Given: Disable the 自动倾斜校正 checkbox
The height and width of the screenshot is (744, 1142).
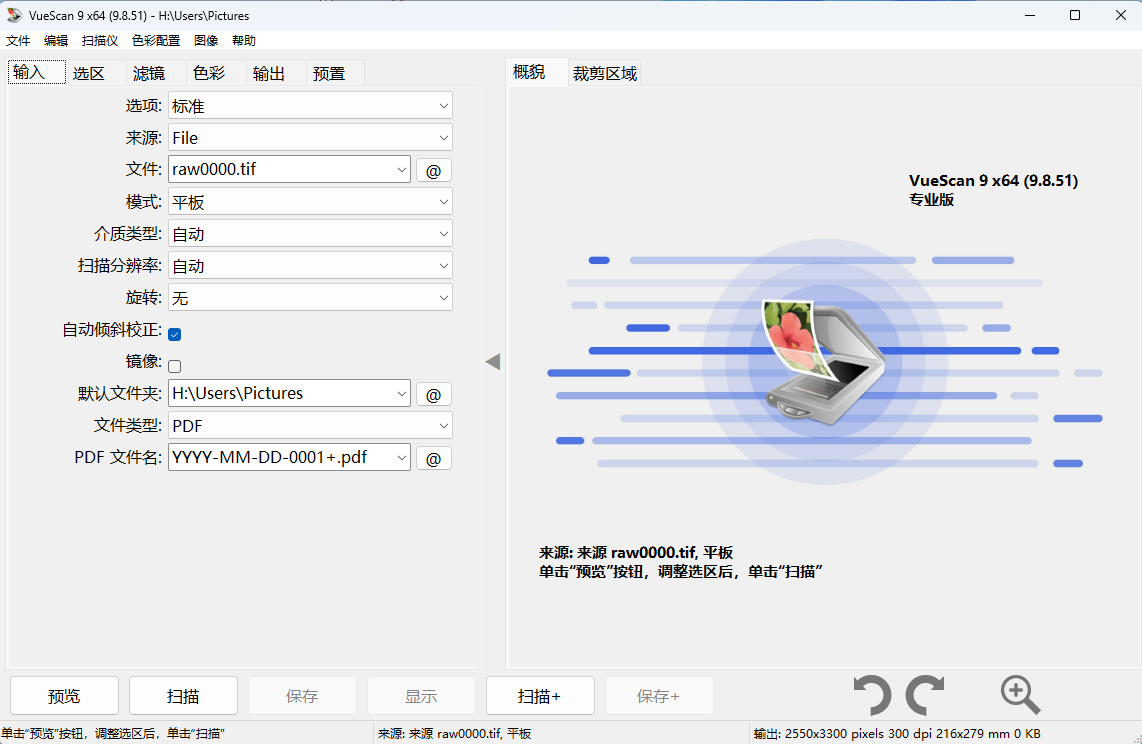Looking at the screenshot, I should tap(175, 334).
